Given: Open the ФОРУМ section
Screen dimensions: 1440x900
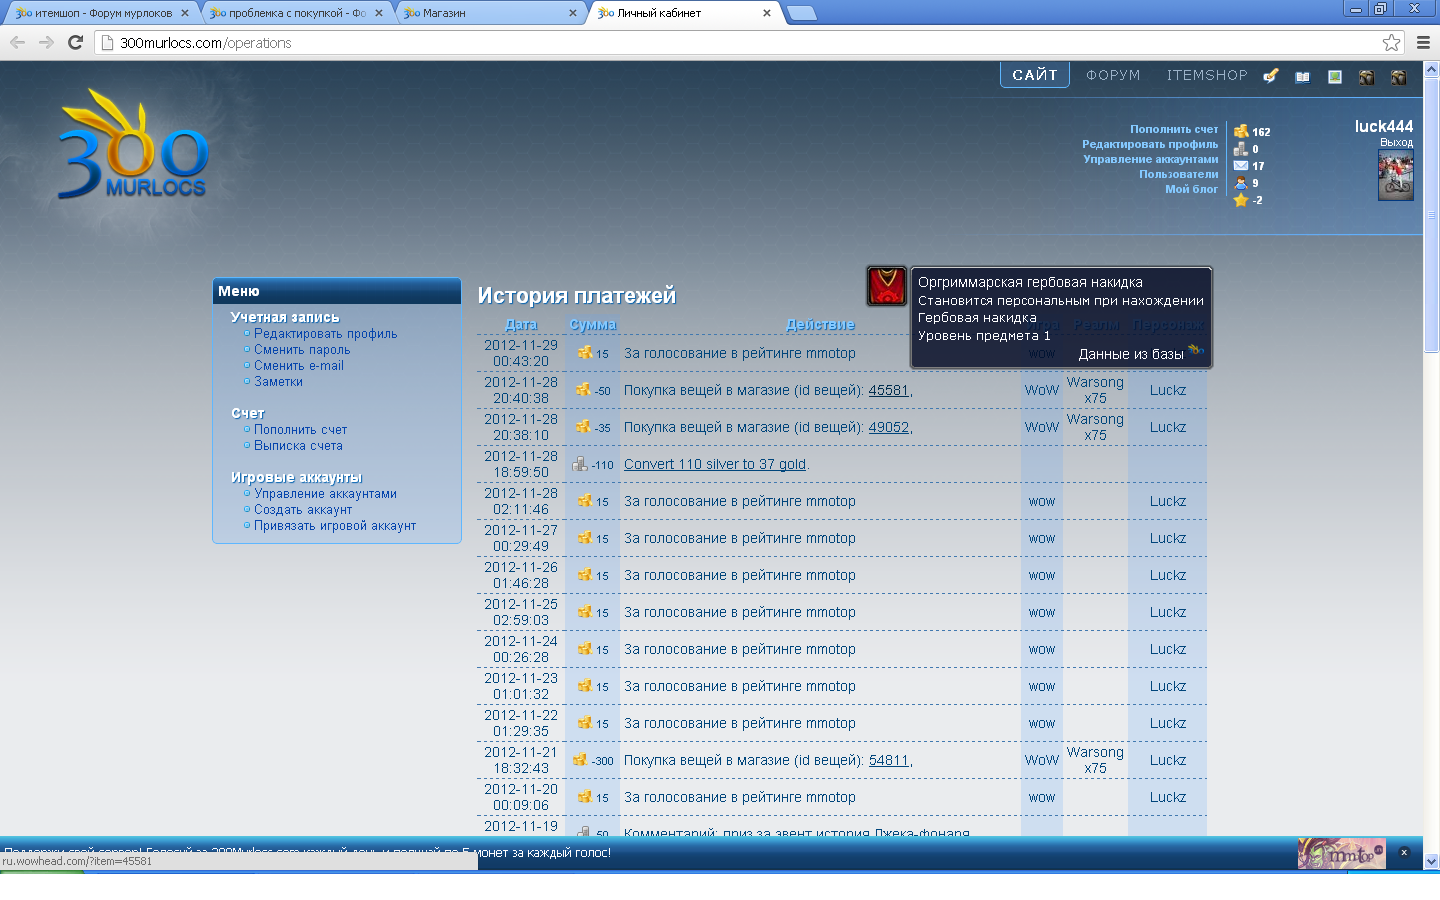Looking at the screenshot, I should [x=1113, y=75].
